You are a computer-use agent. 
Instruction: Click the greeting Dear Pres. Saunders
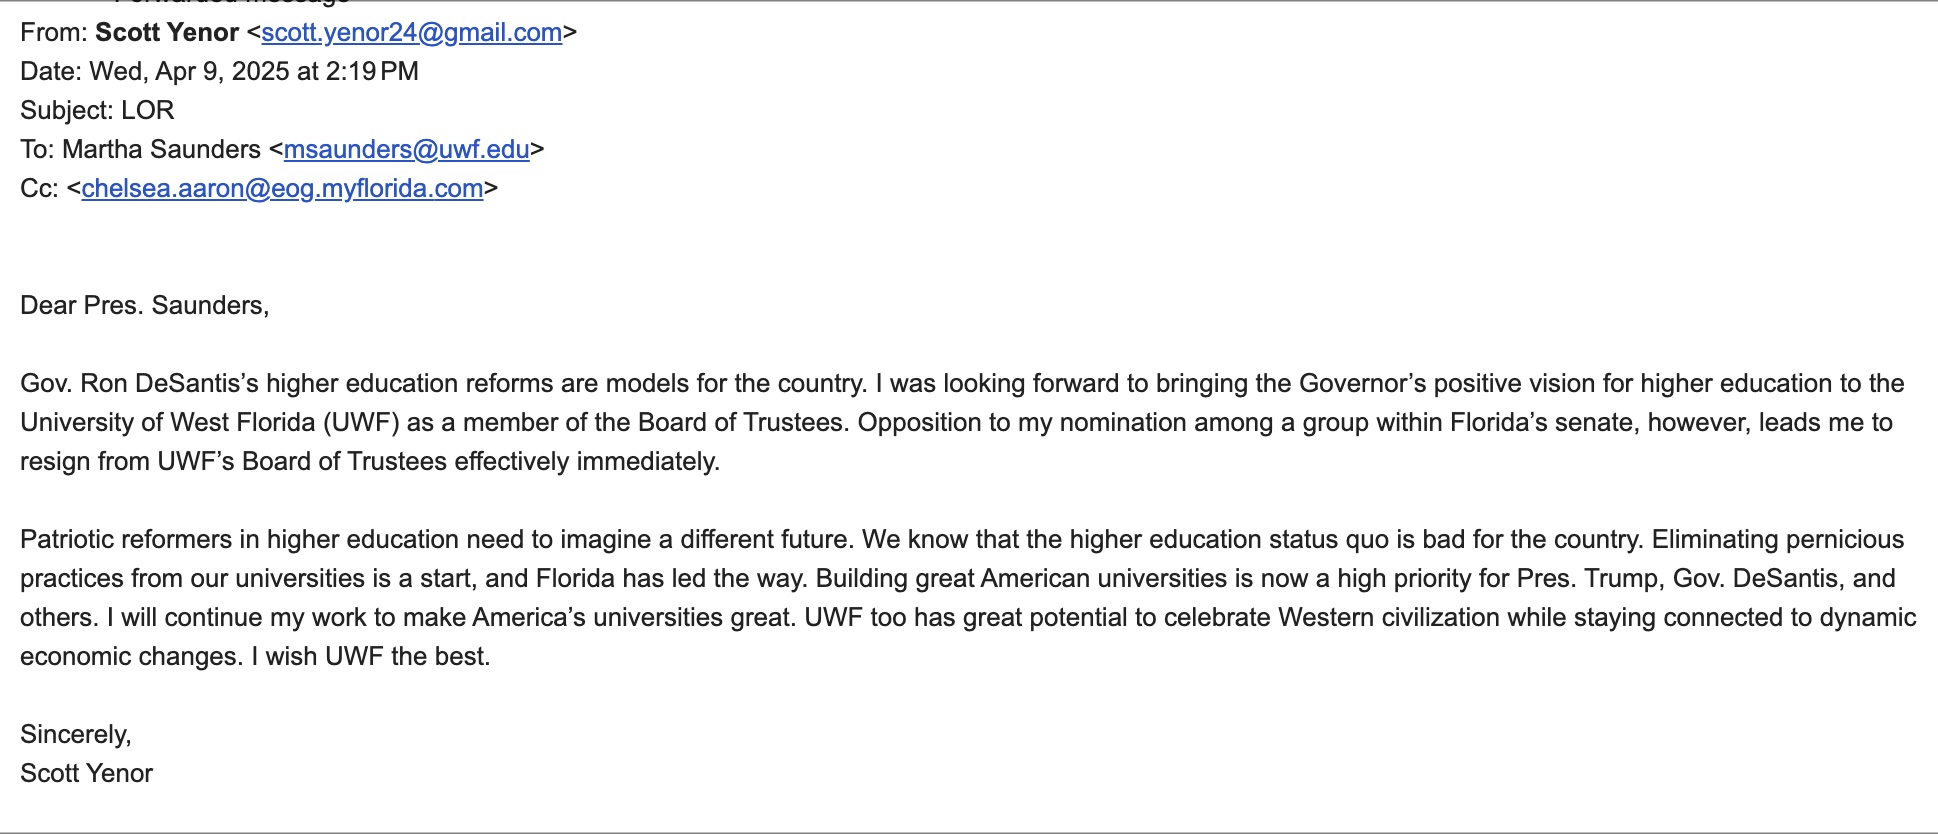[x=144, y=306]
